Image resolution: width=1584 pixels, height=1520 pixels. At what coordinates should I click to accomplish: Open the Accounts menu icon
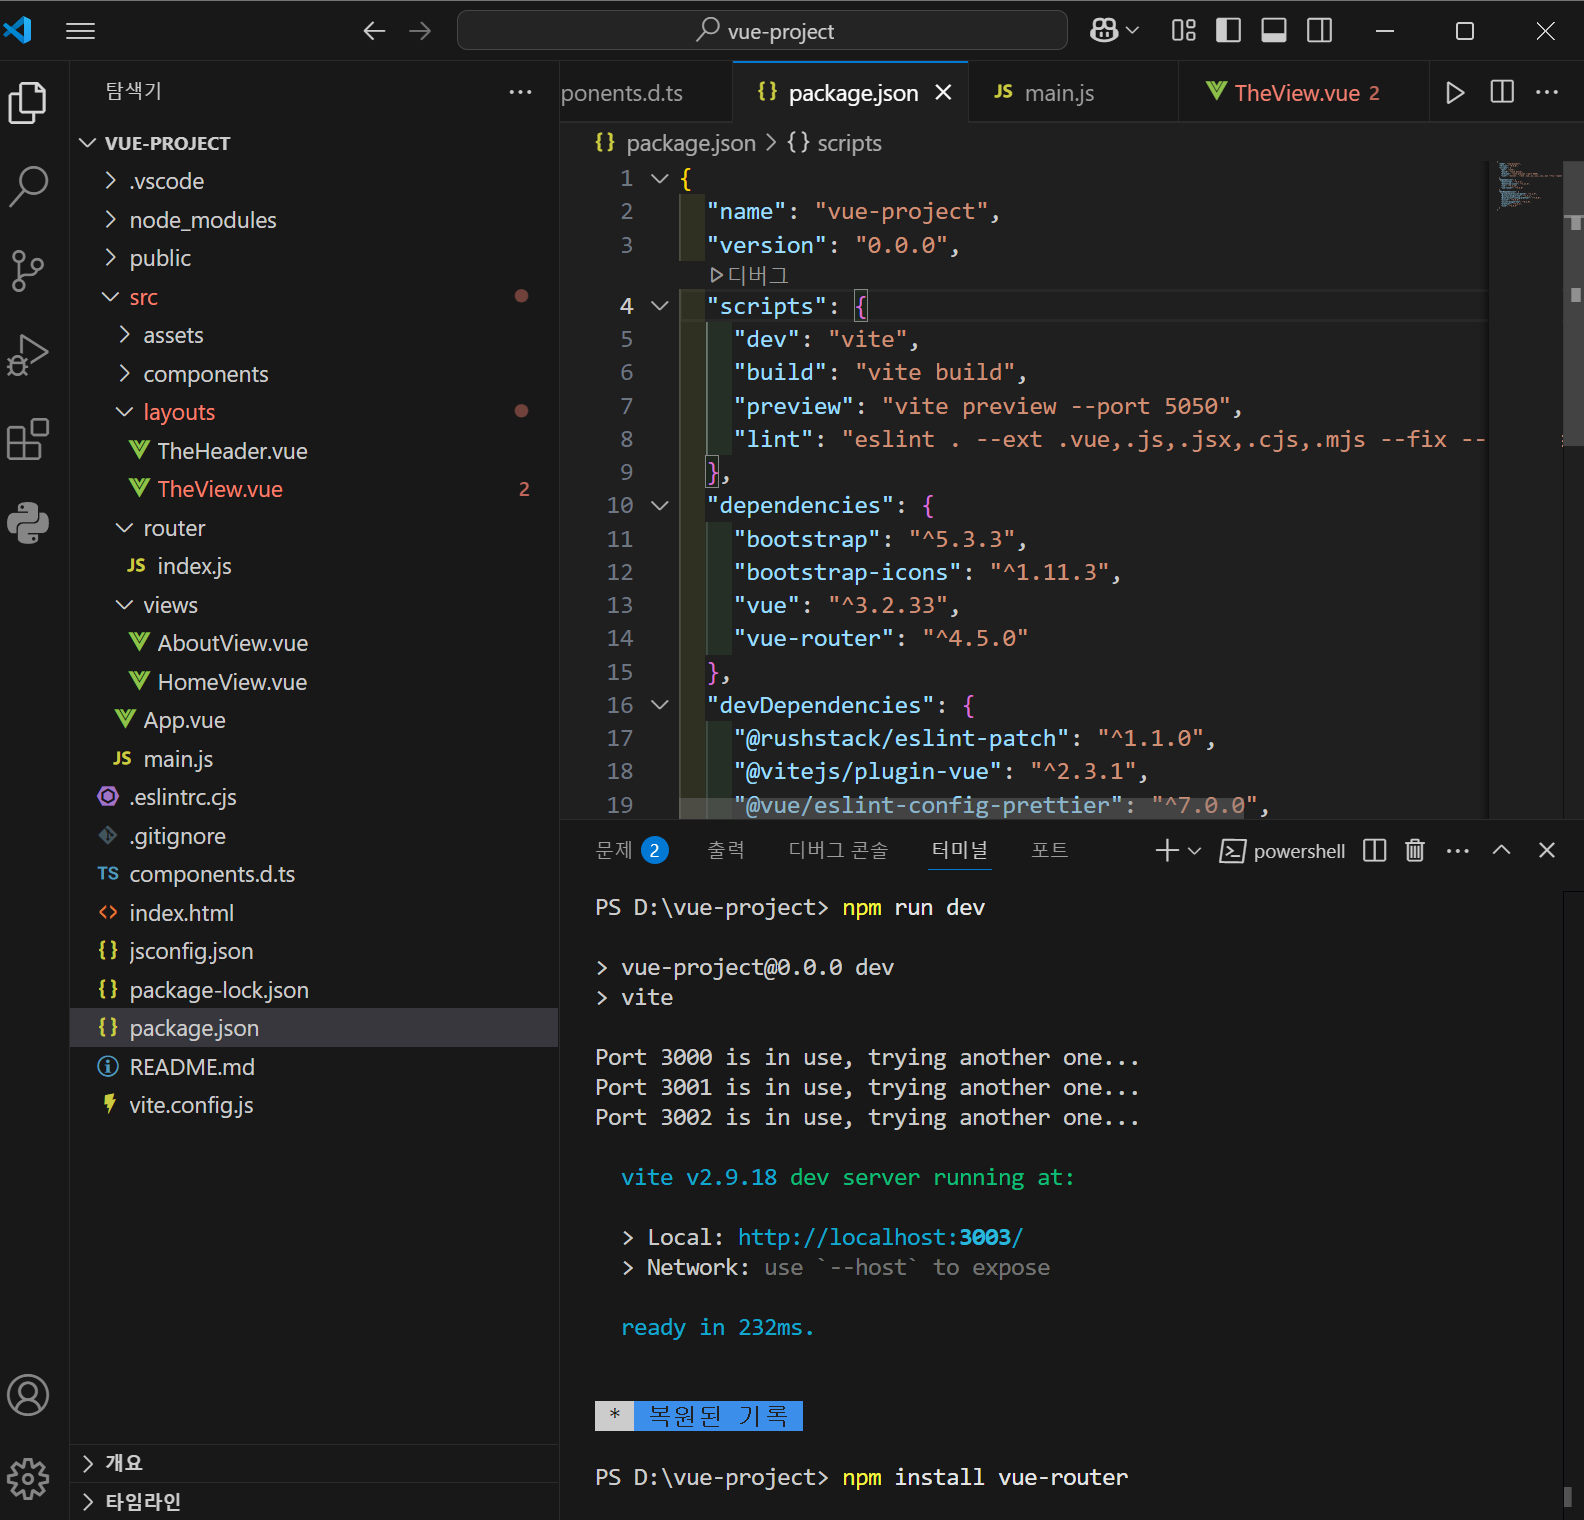(x=28, y=1395)
